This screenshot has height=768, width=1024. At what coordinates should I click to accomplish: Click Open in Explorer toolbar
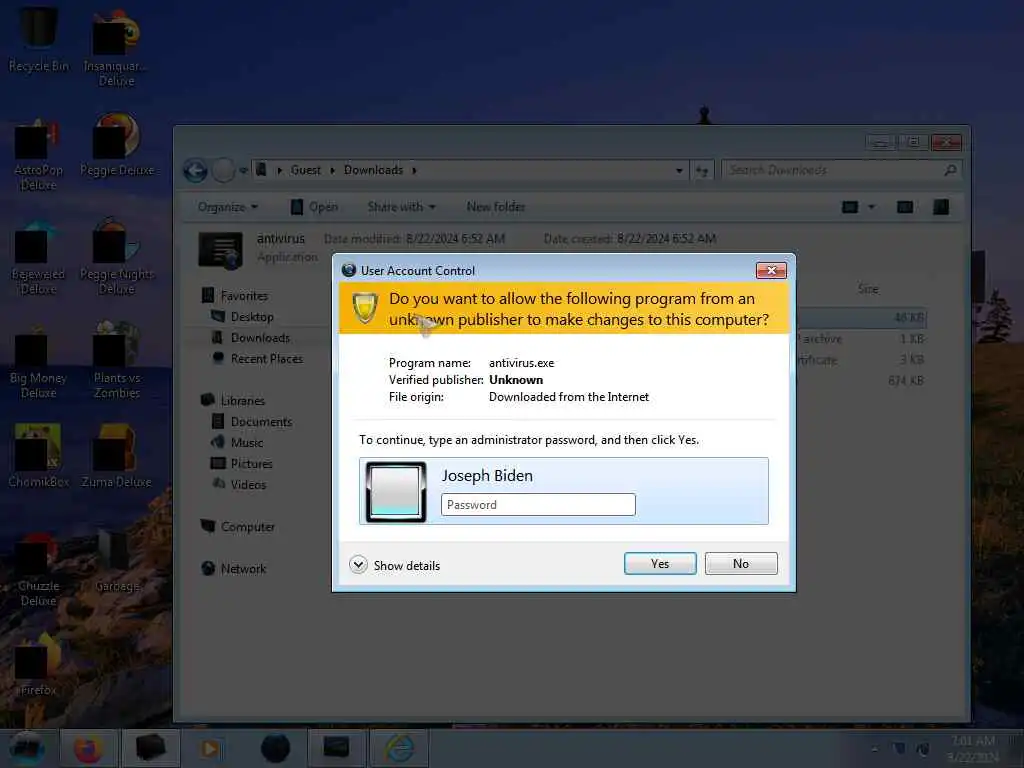314,207
